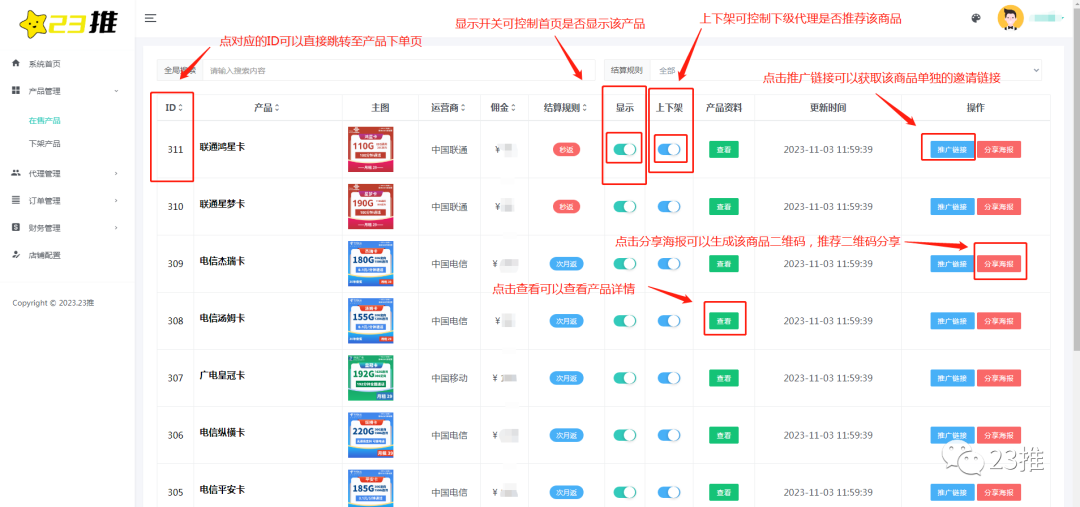Screen dimensions: 1080x507
Task: Open 广电皇冠卡 192G product image
Action: [371, 377]
